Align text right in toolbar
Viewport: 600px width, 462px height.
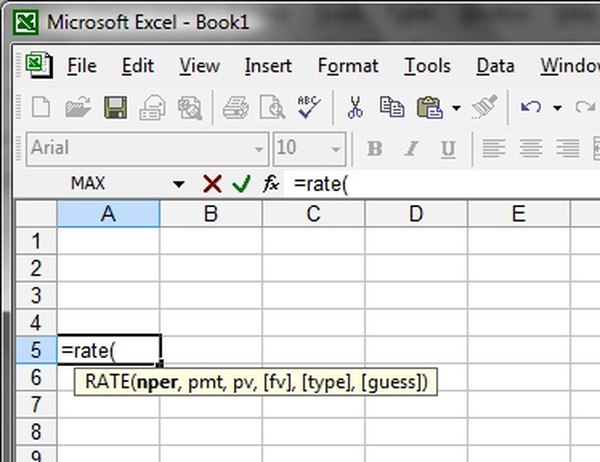(x=568, y=149)
